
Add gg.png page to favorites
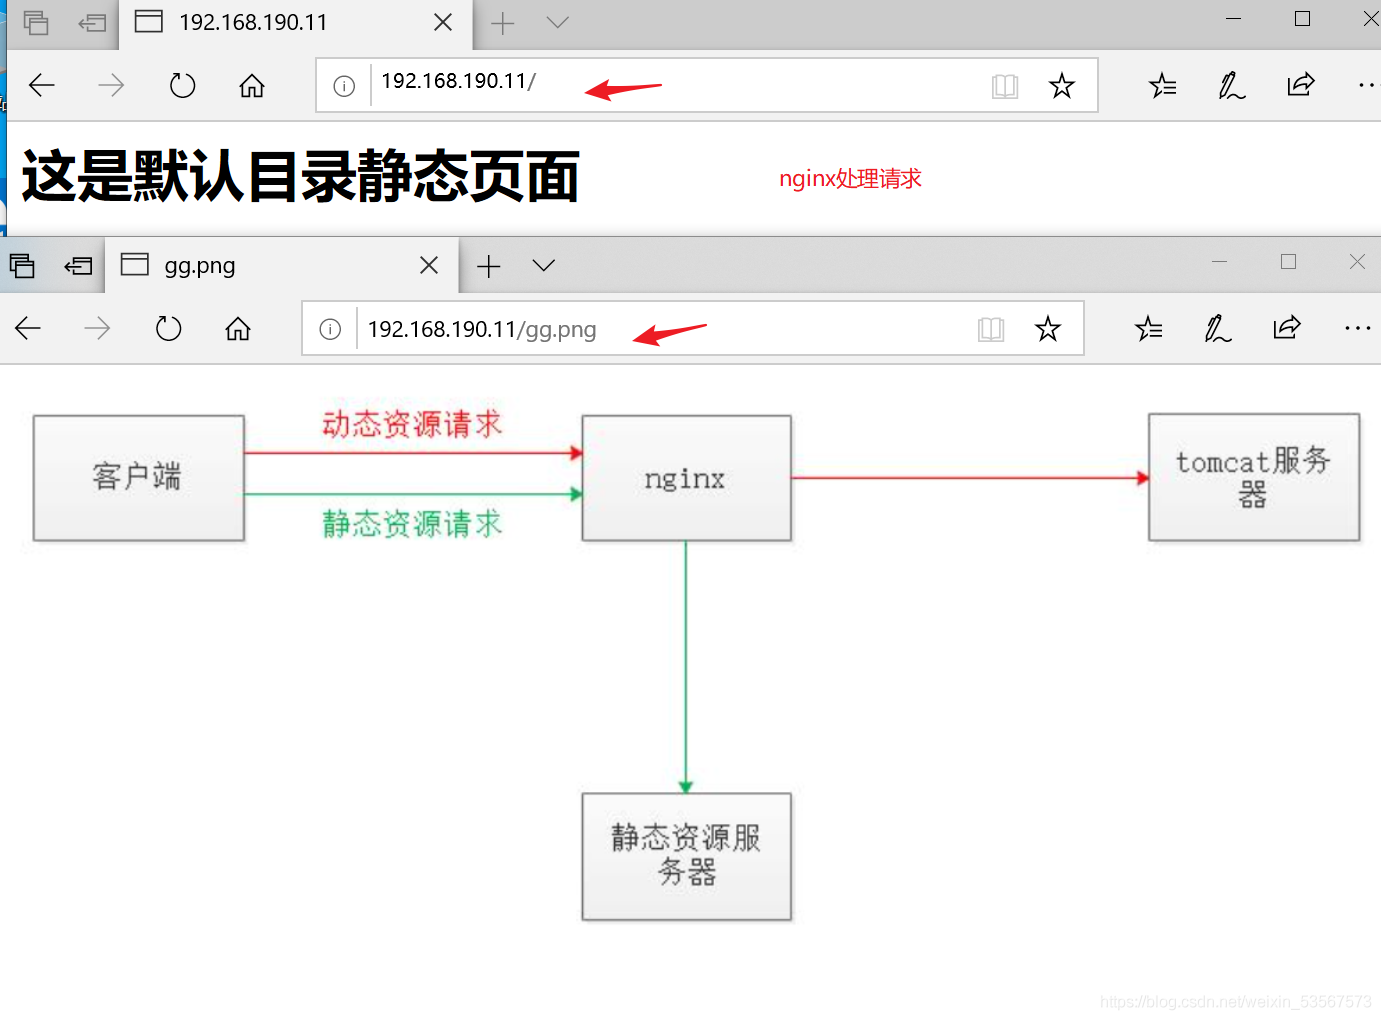click(x=1048, y=329)
